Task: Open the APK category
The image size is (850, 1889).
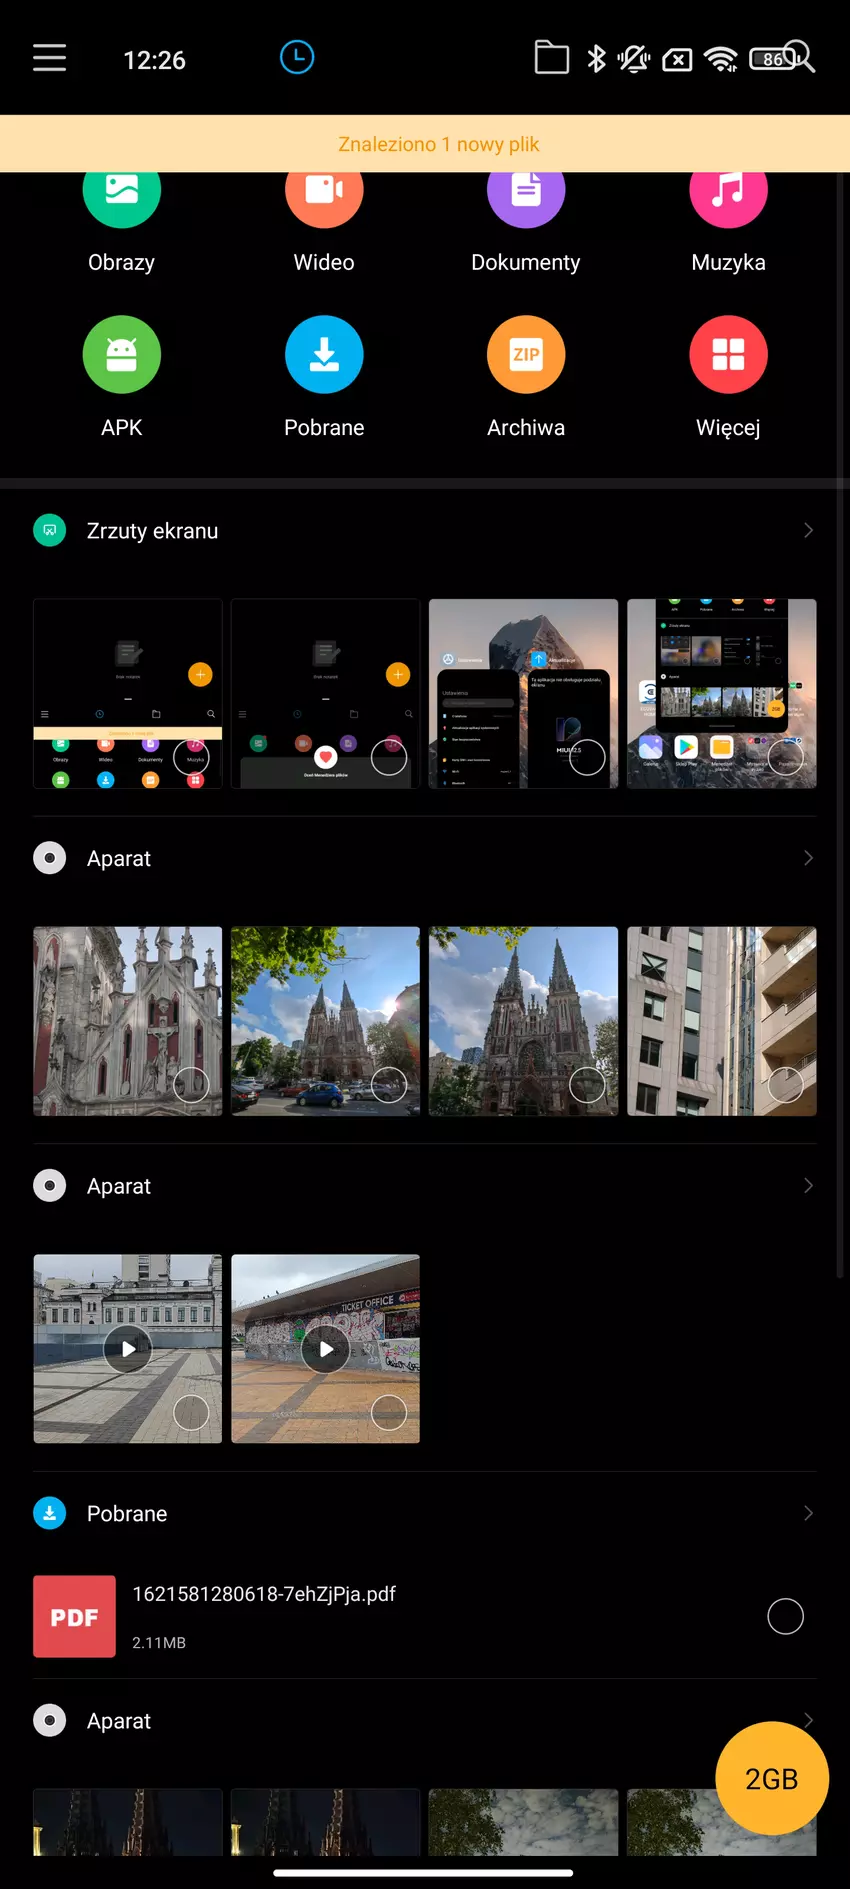Action: point(121,376)
